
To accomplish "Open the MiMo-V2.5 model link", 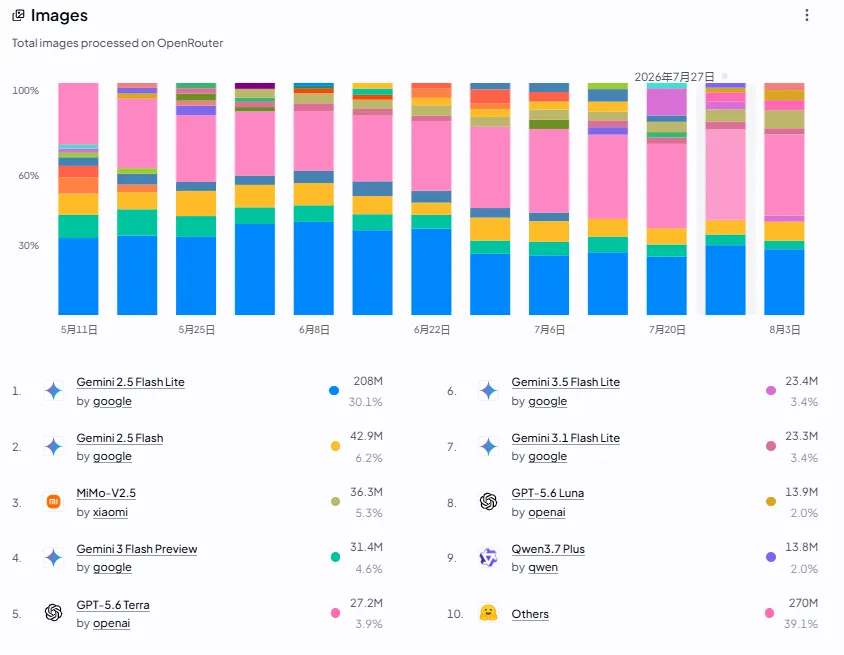I will tap(106, 493).
